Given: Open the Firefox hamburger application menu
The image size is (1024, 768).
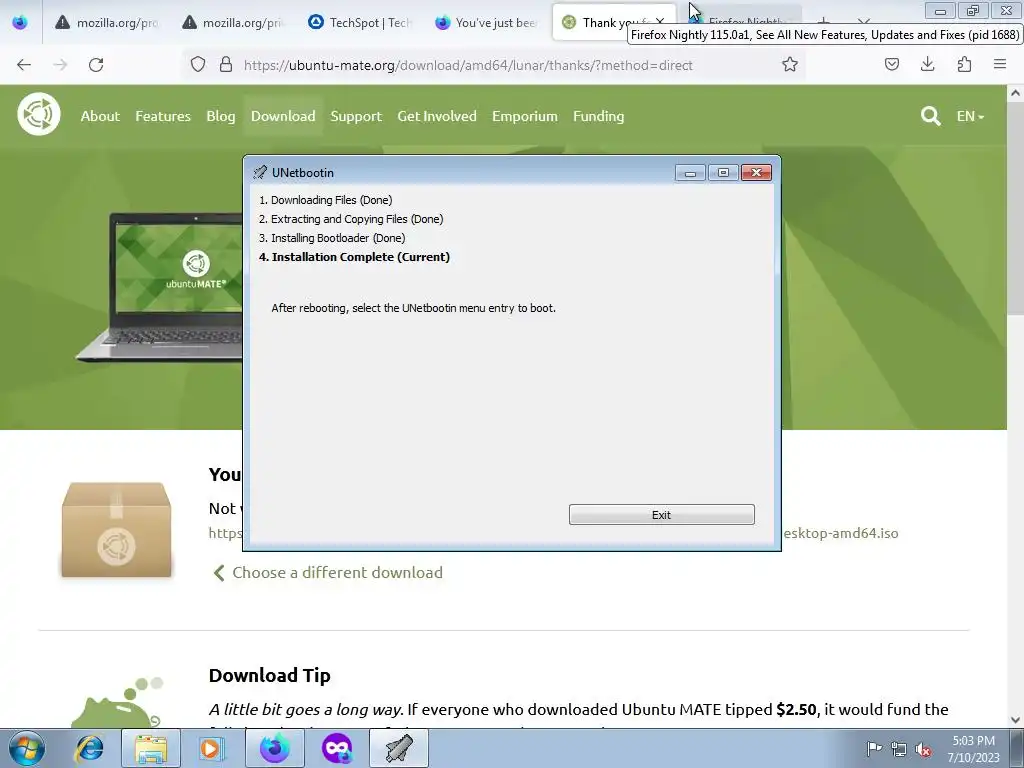Looking at the screenshot, I should click(1000, 64).
